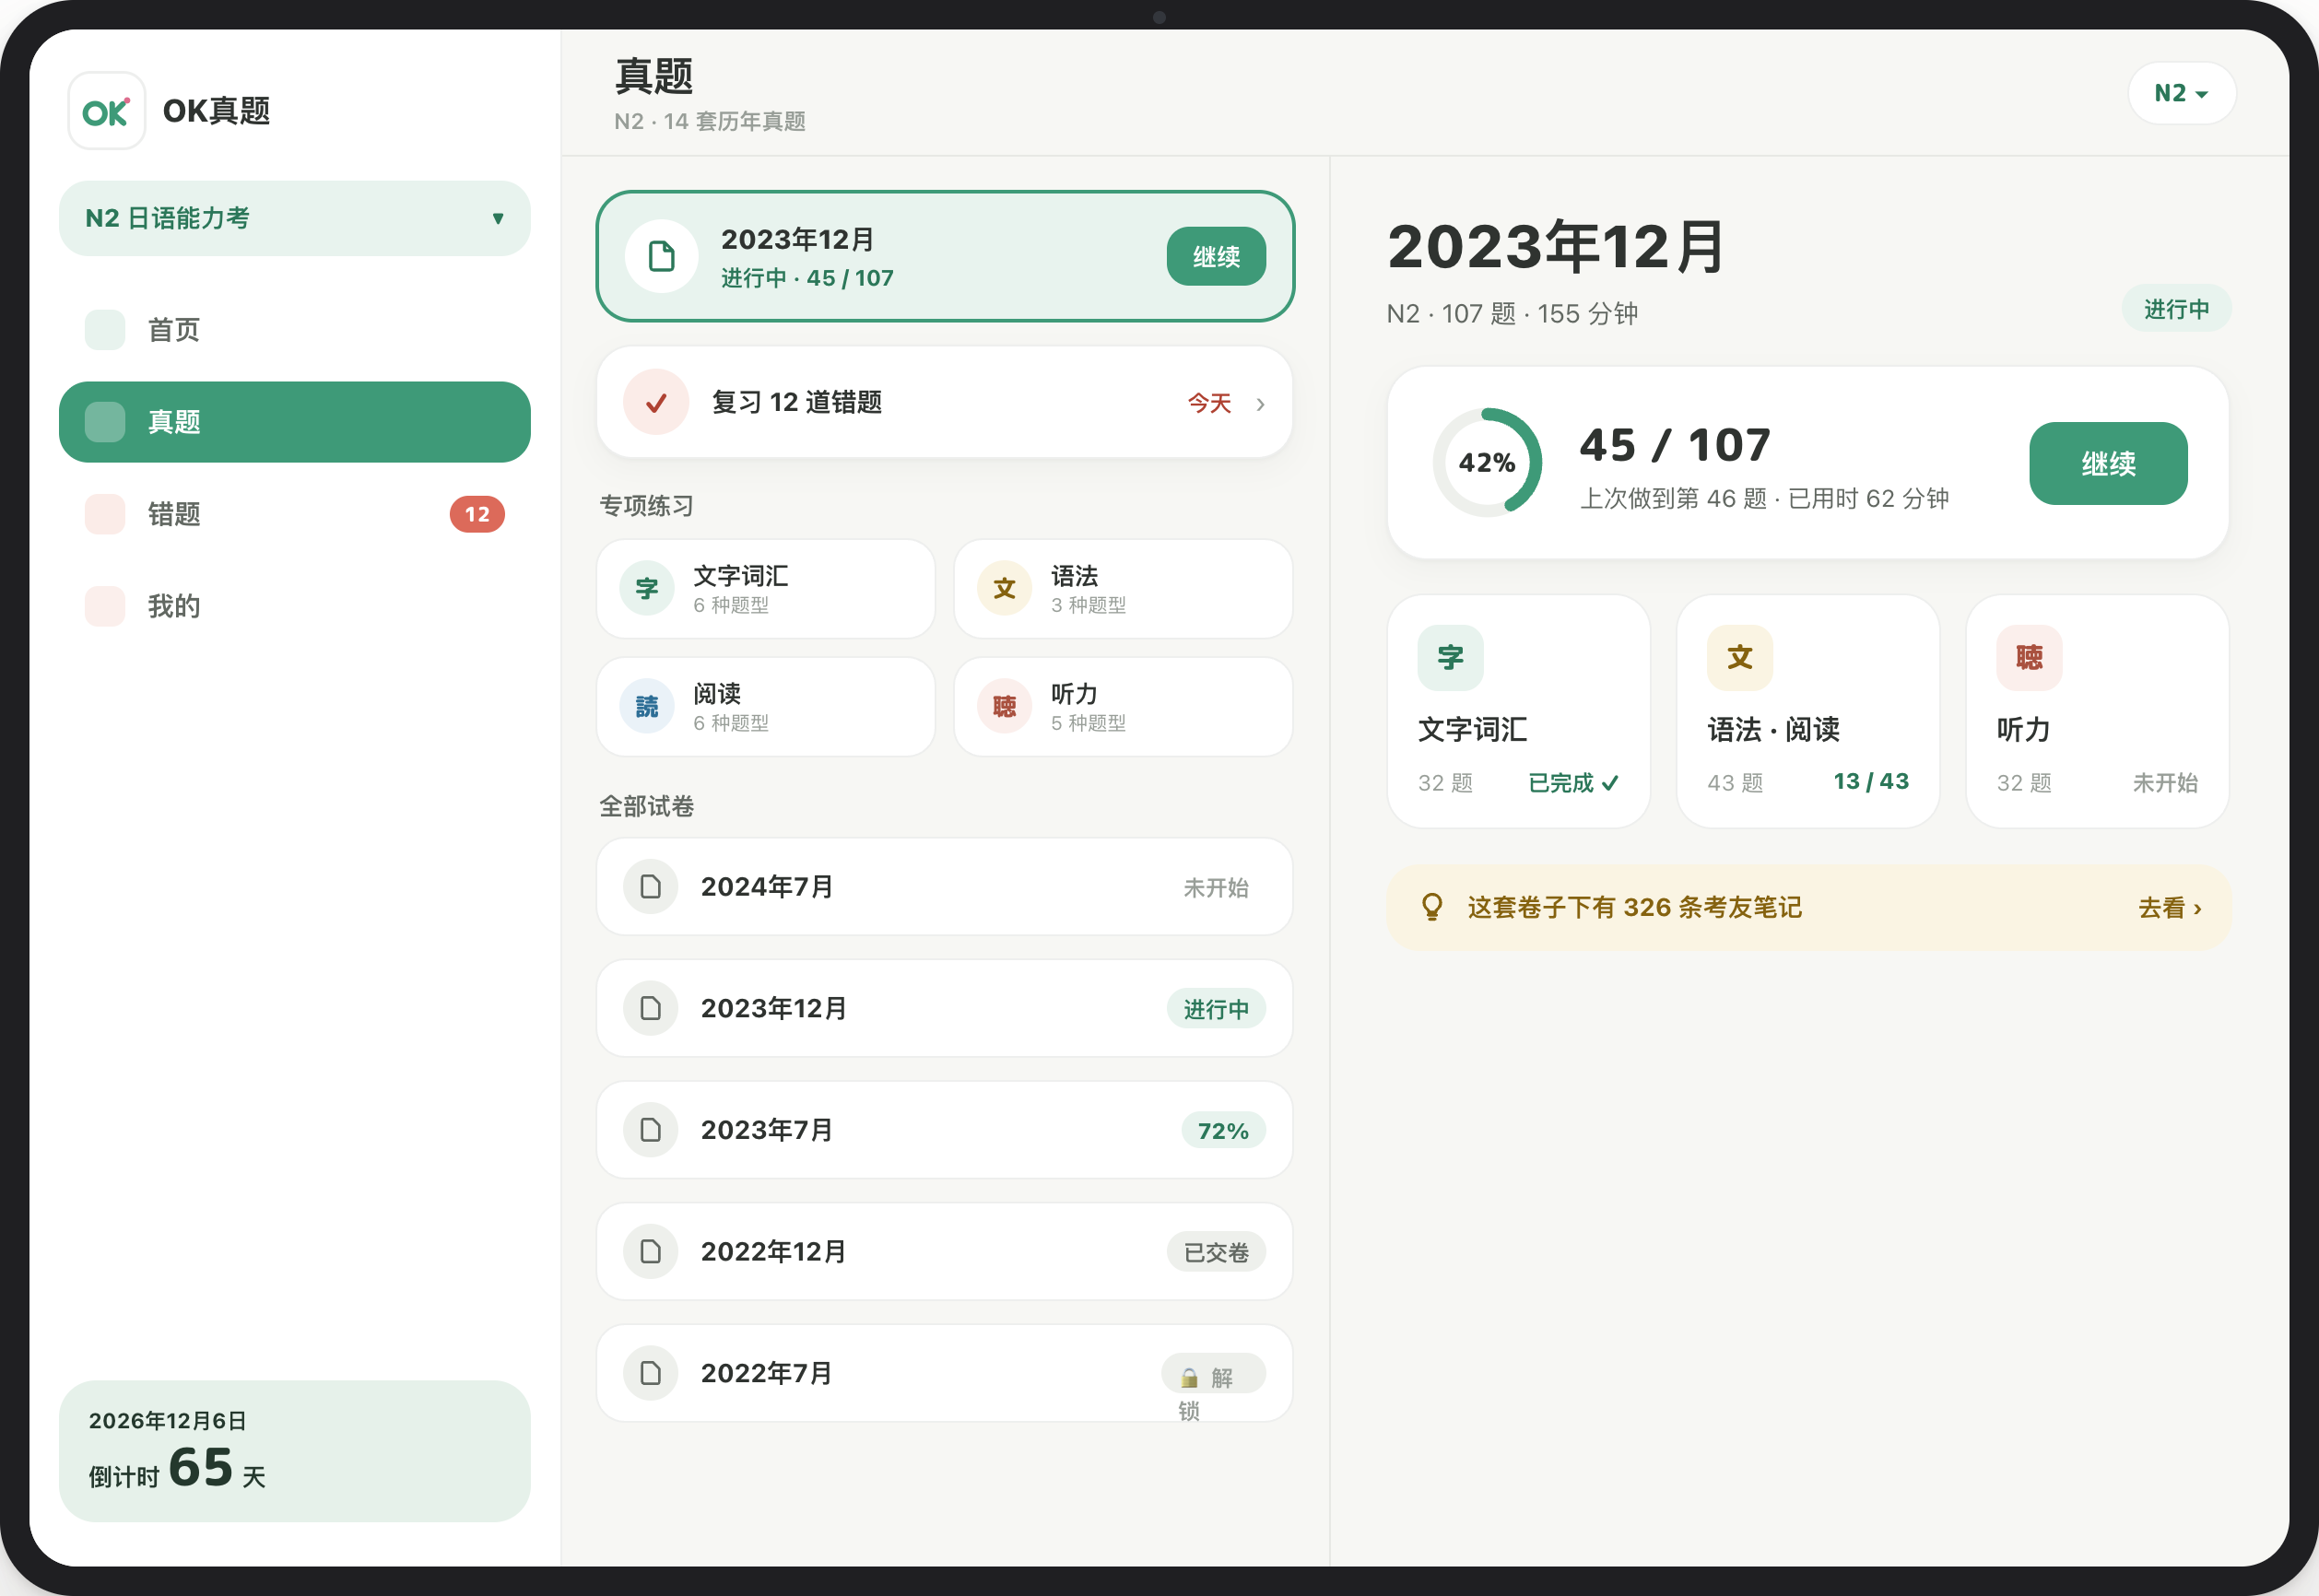
Task: Click the 42% circular progress ring
Action: coord(1487,462)
